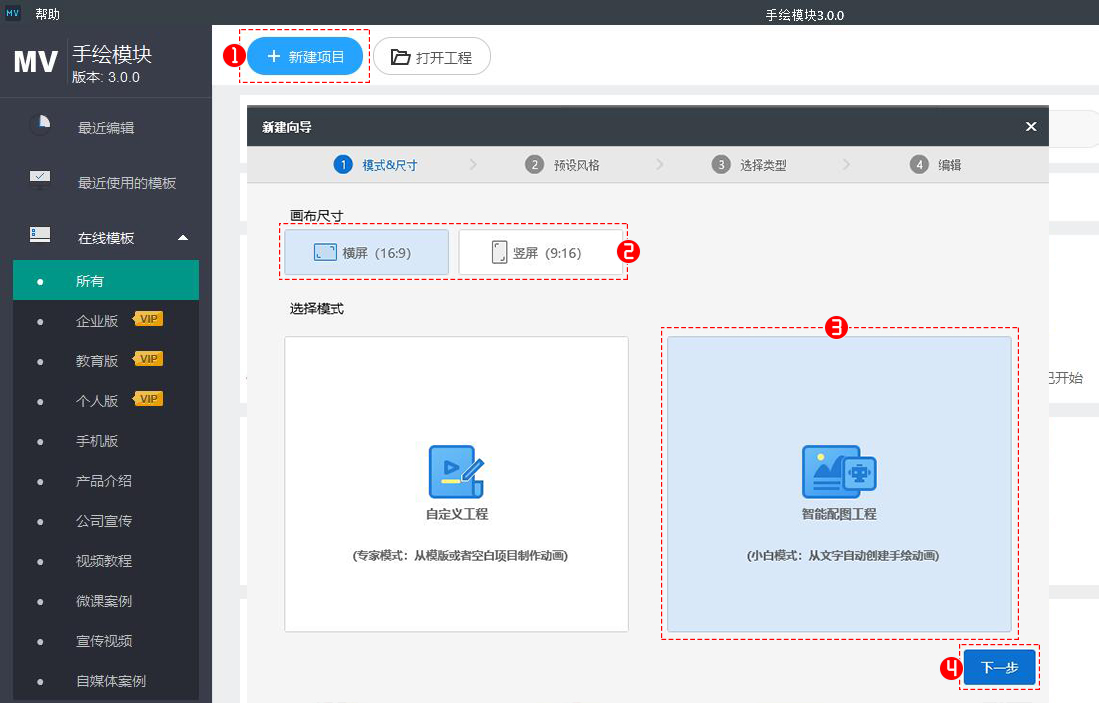Collapse the 在线模板 sidebar section

(181, 238)
